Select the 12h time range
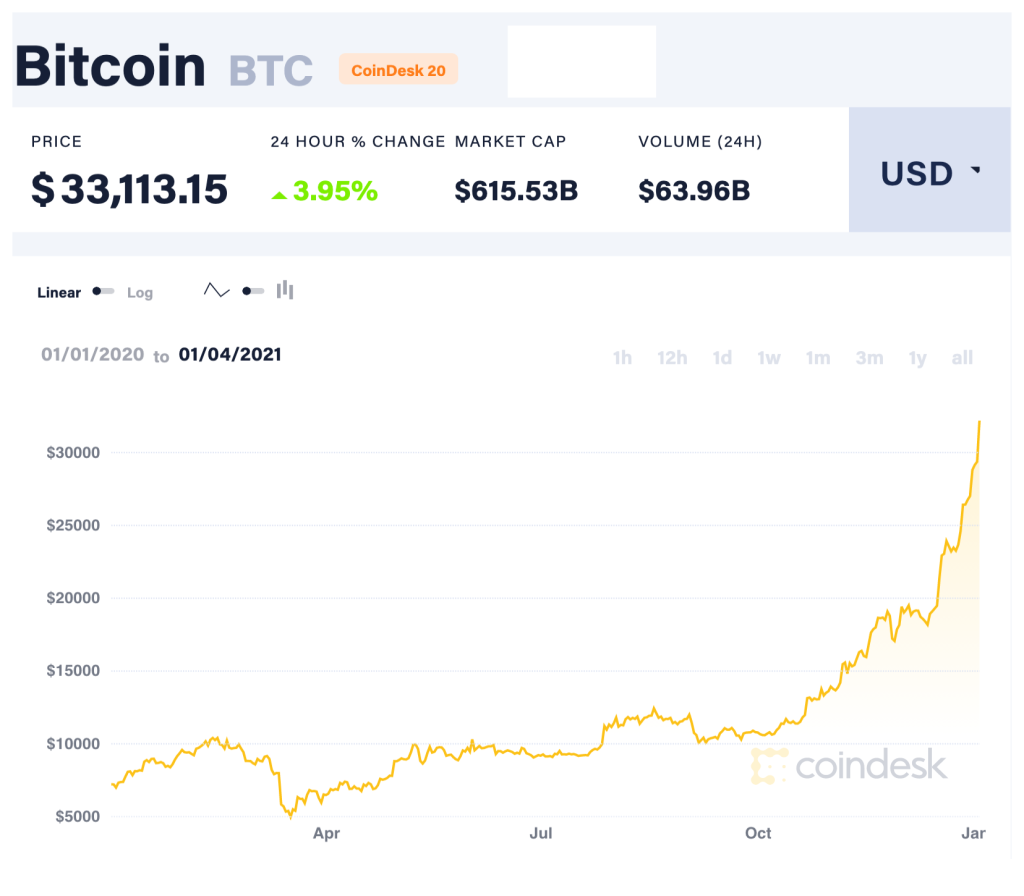 click(672, 358)
